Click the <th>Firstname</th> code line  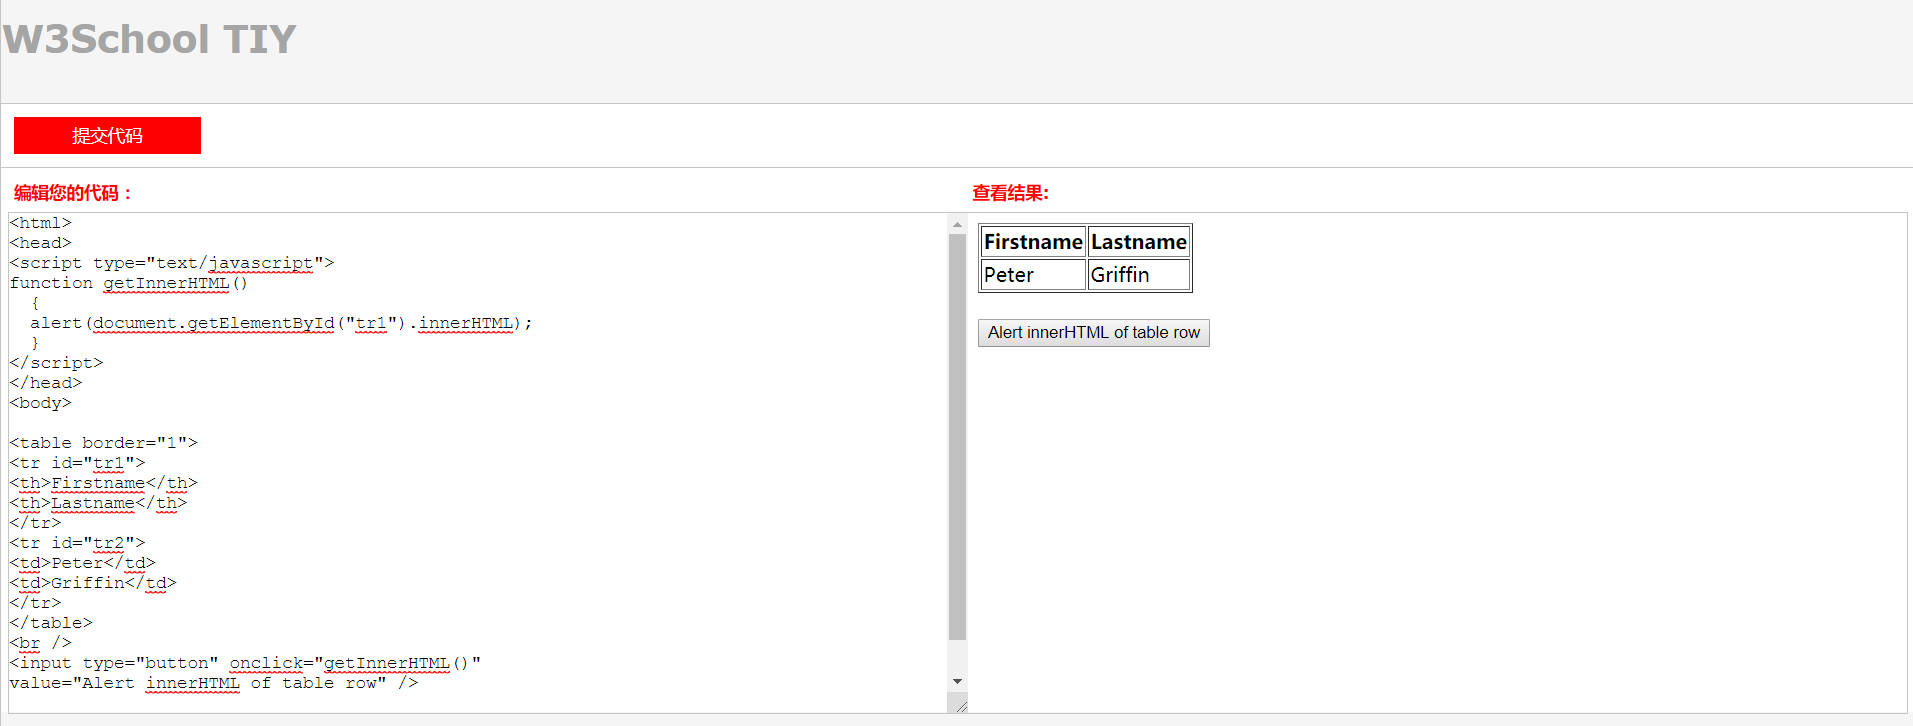click(x=104, y=483)
